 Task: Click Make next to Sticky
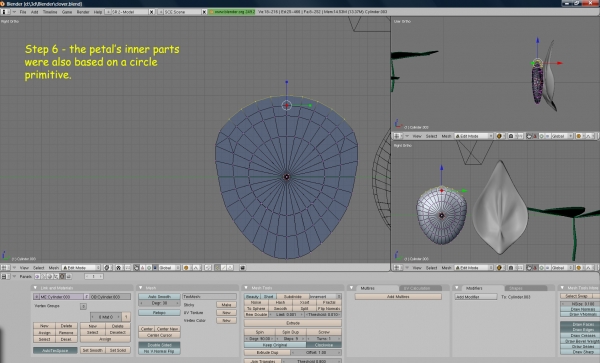[226, 305]
